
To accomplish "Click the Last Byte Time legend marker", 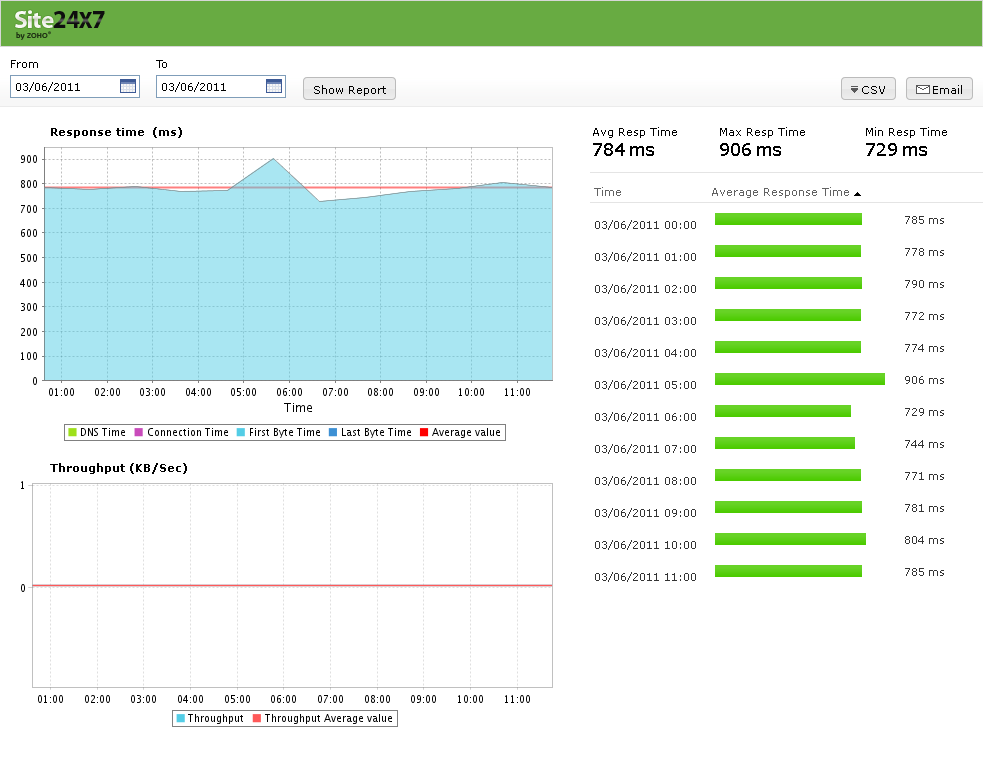I will click(x=332, y=433).
